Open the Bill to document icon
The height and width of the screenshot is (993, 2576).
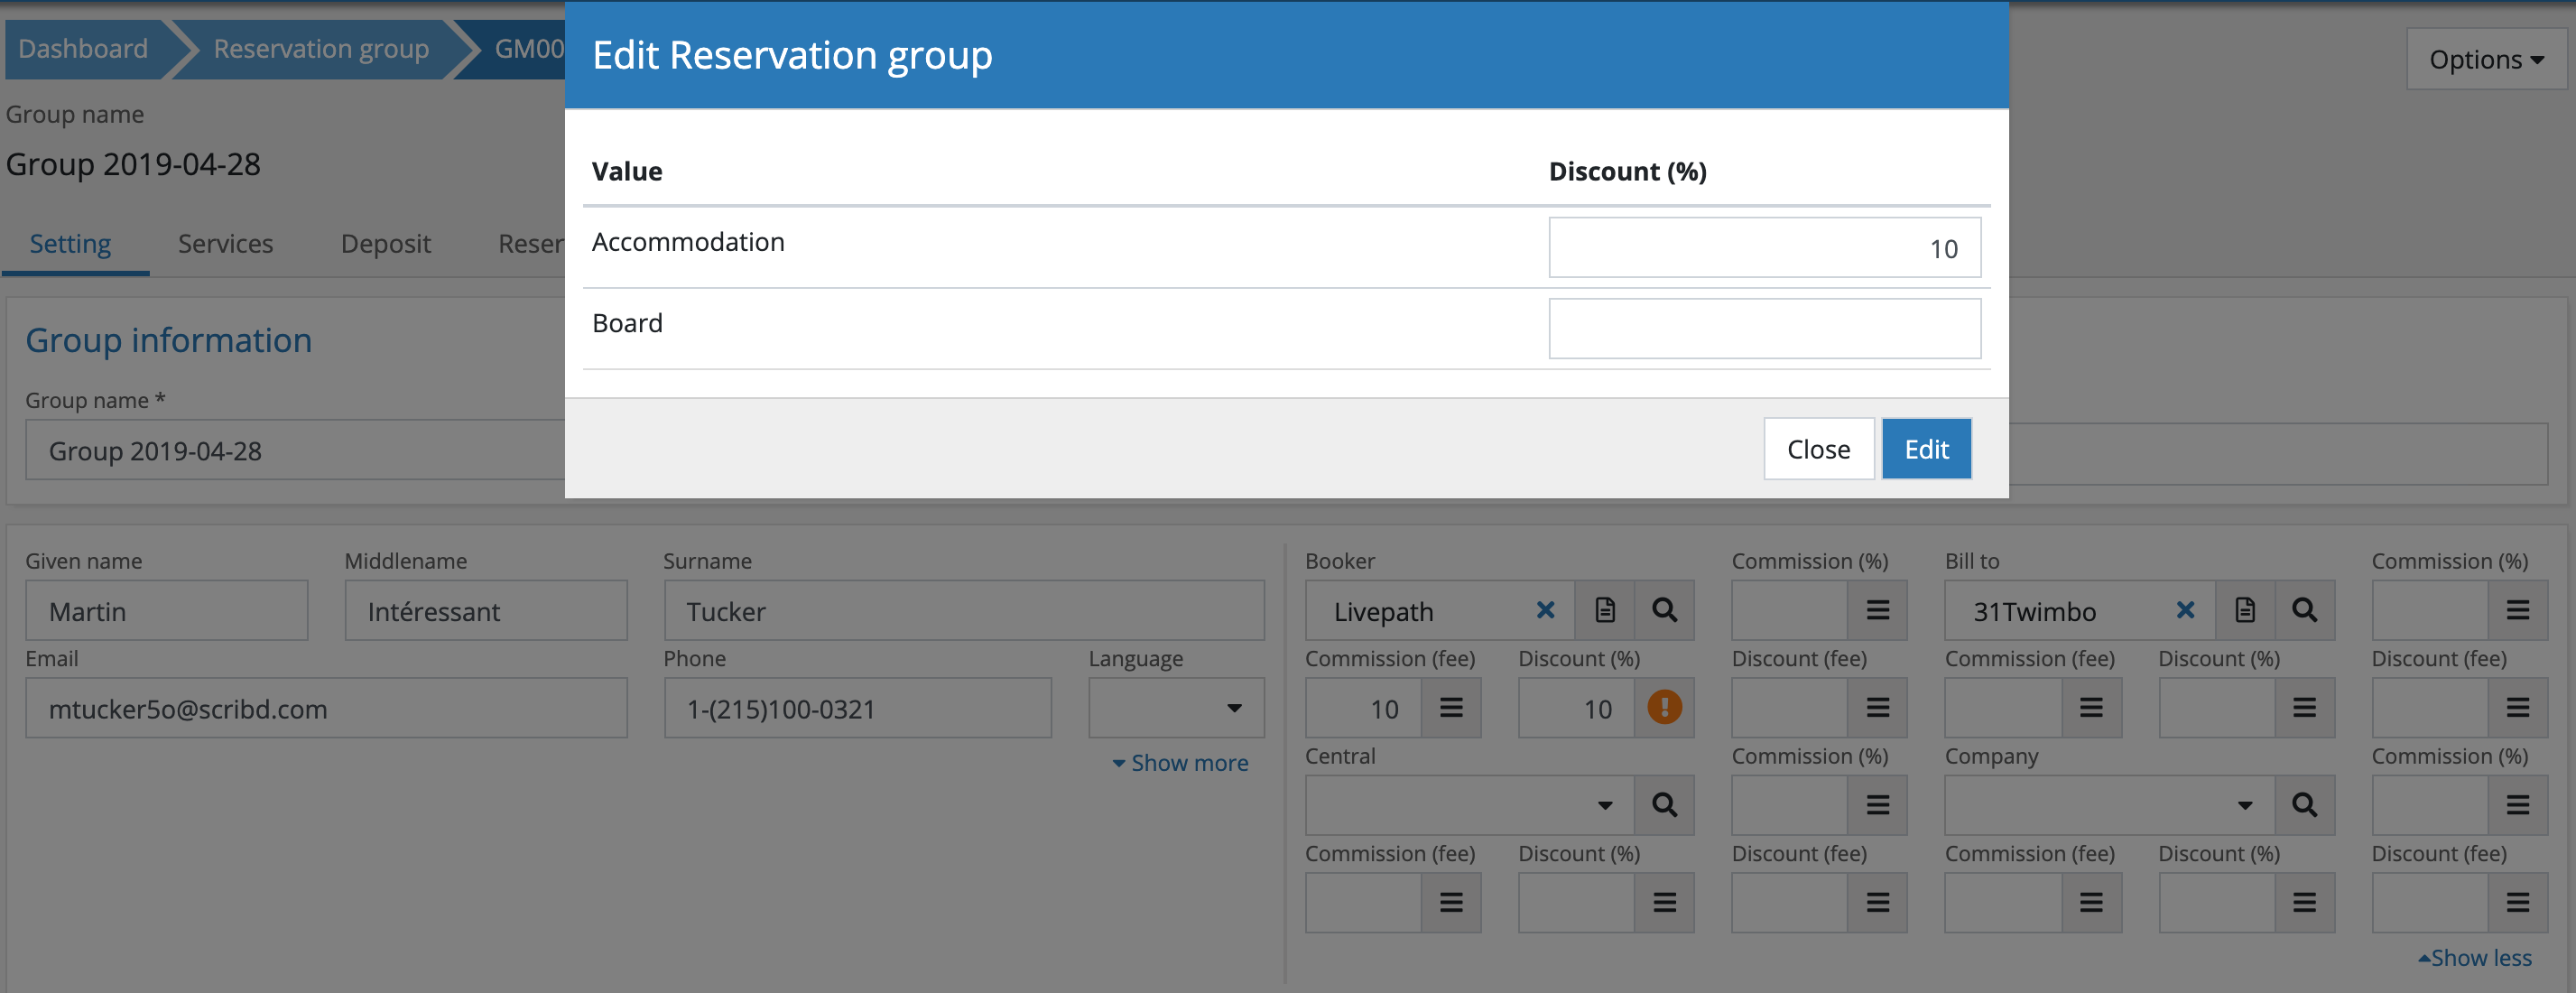[2244, 610]
